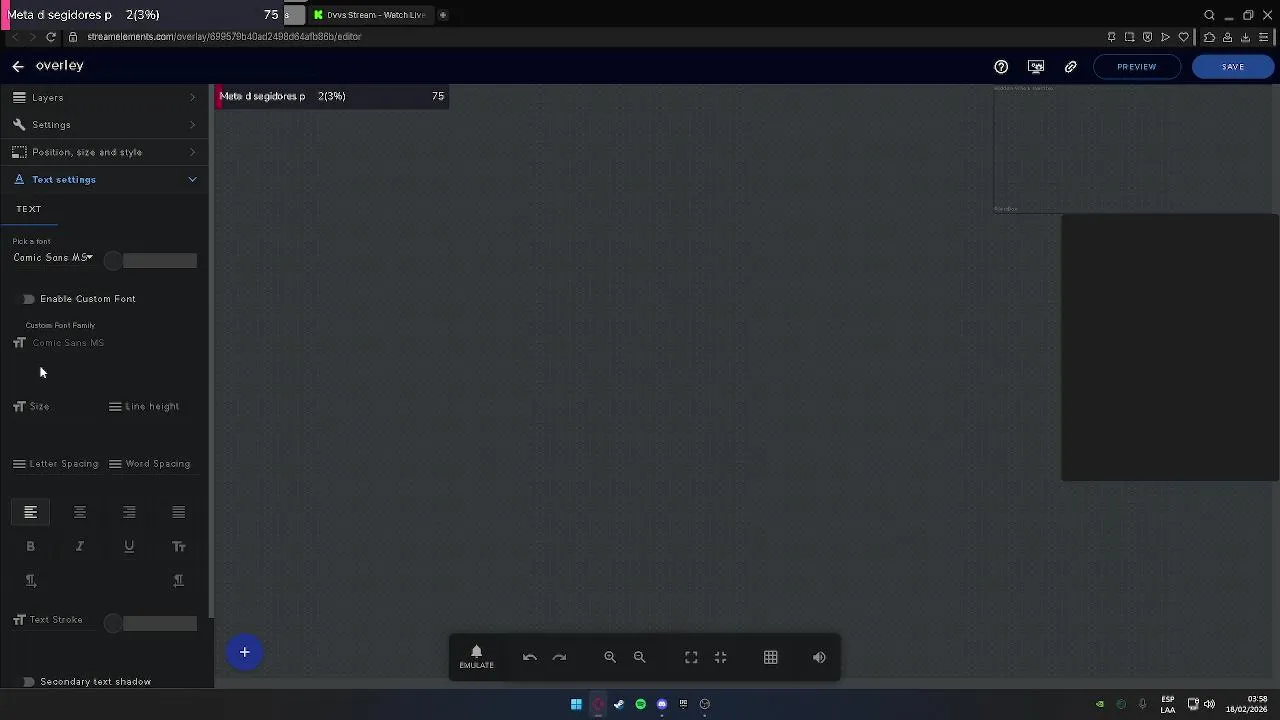Click the monitor overlay settings icon

(x=1036, y=67)
